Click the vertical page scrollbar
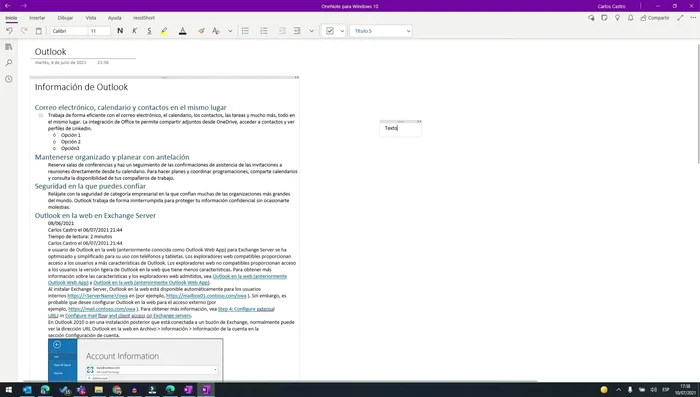The image size is (700, 397). [x=698, y=104]
